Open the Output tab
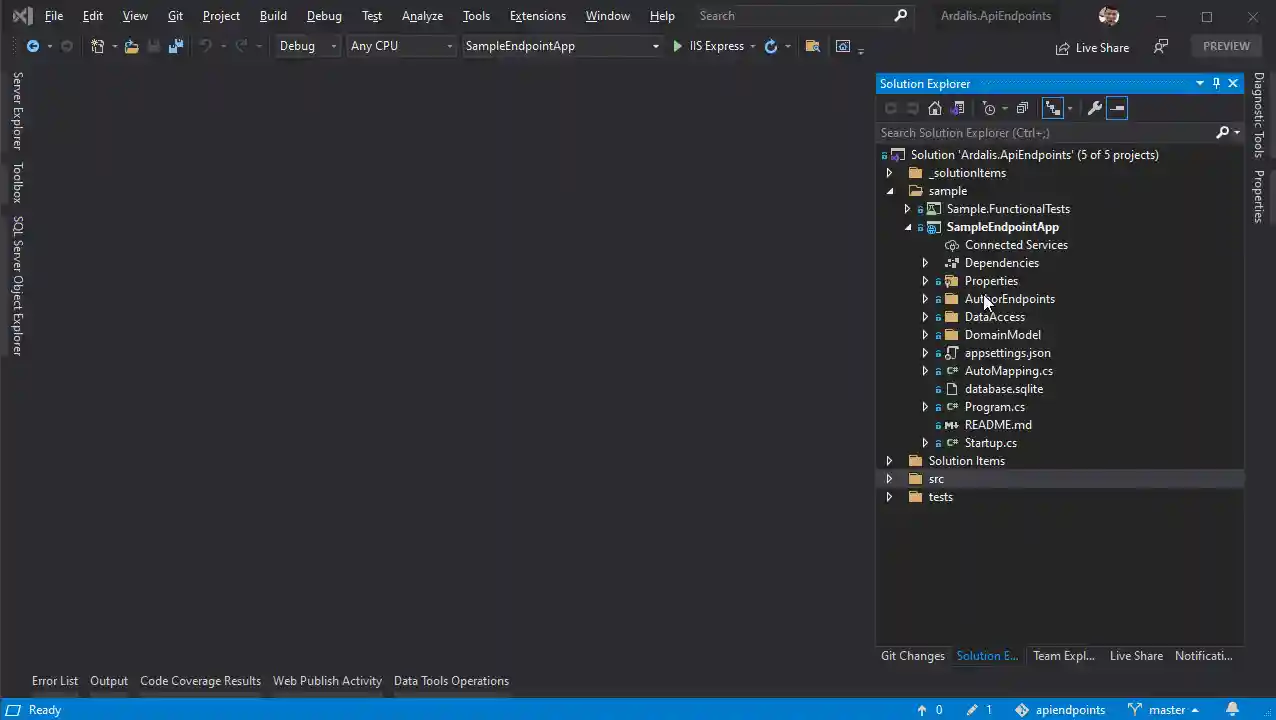The height and width of the screenshot is (720, 1276). coord(109,681)
